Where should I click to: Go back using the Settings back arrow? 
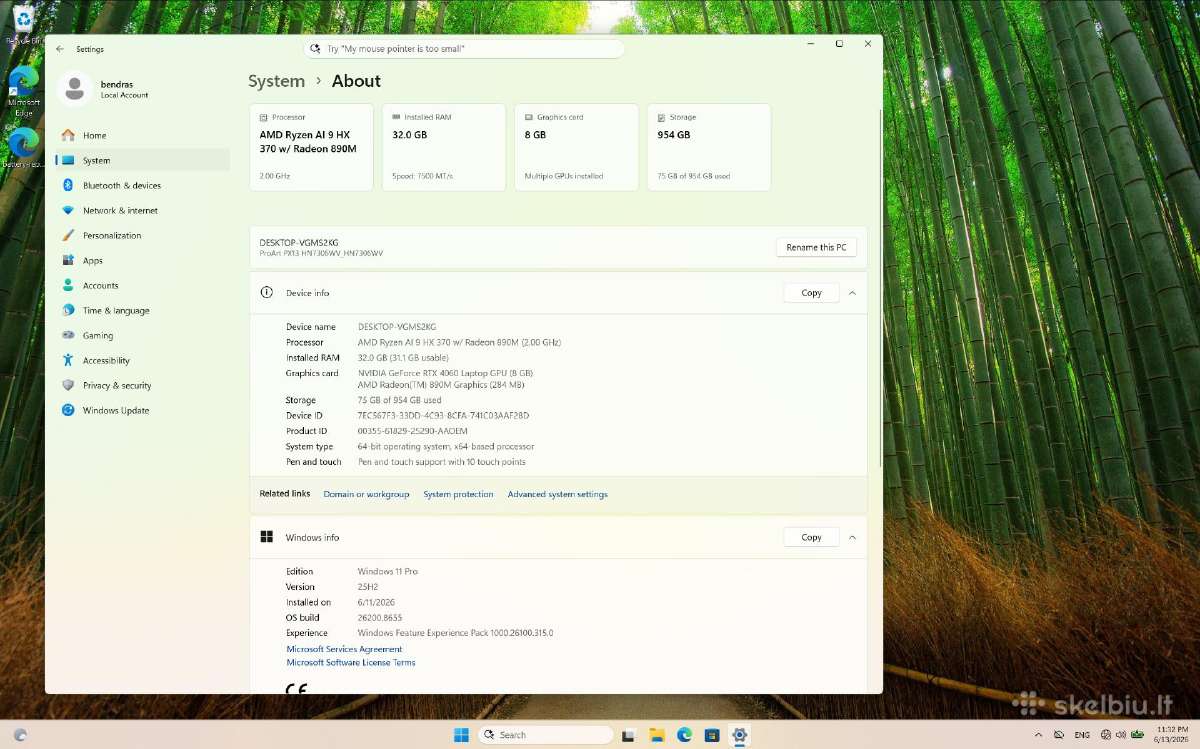tap(60, 49)
